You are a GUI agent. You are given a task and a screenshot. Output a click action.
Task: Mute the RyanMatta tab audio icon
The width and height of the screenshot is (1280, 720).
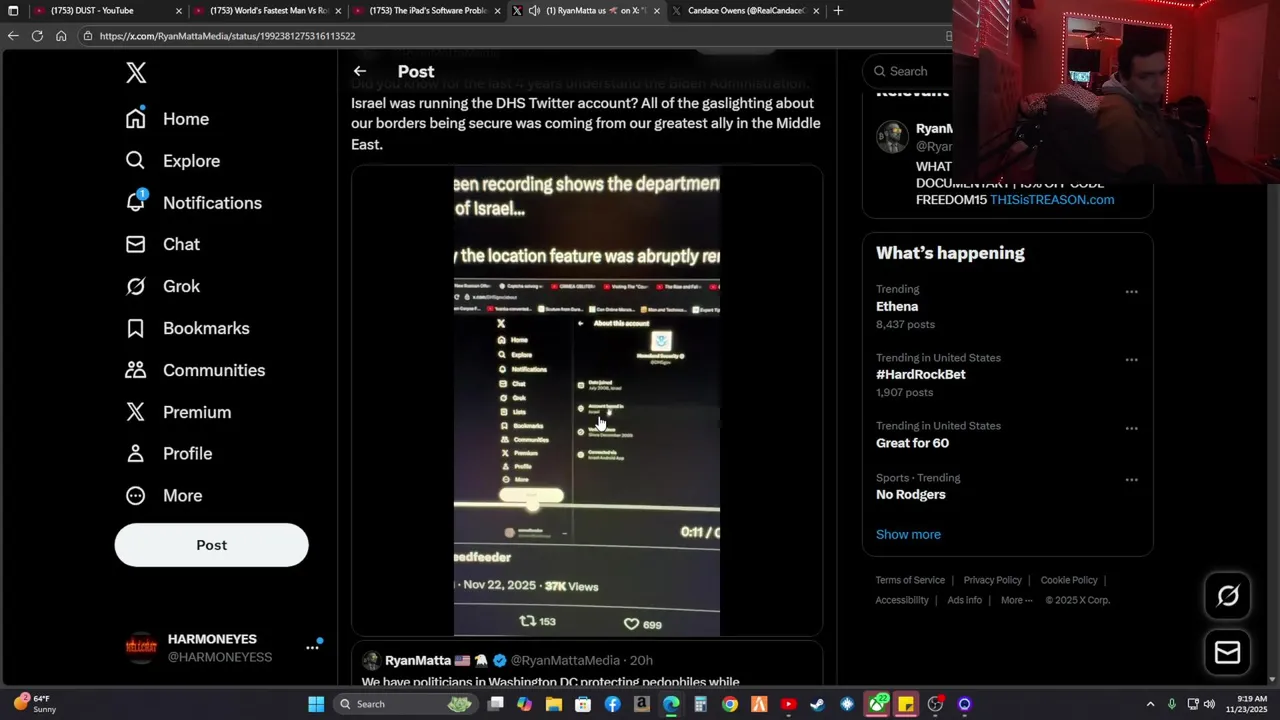click(535, 11)
